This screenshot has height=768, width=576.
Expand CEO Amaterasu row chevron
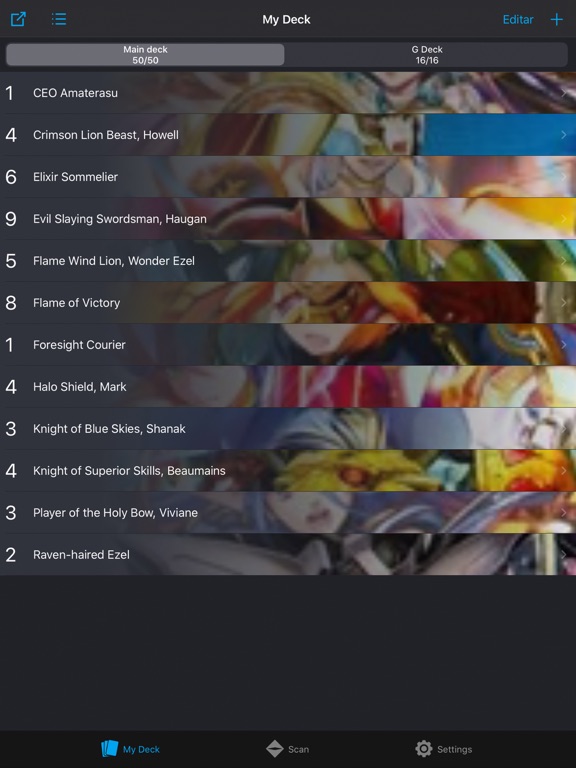564,93
